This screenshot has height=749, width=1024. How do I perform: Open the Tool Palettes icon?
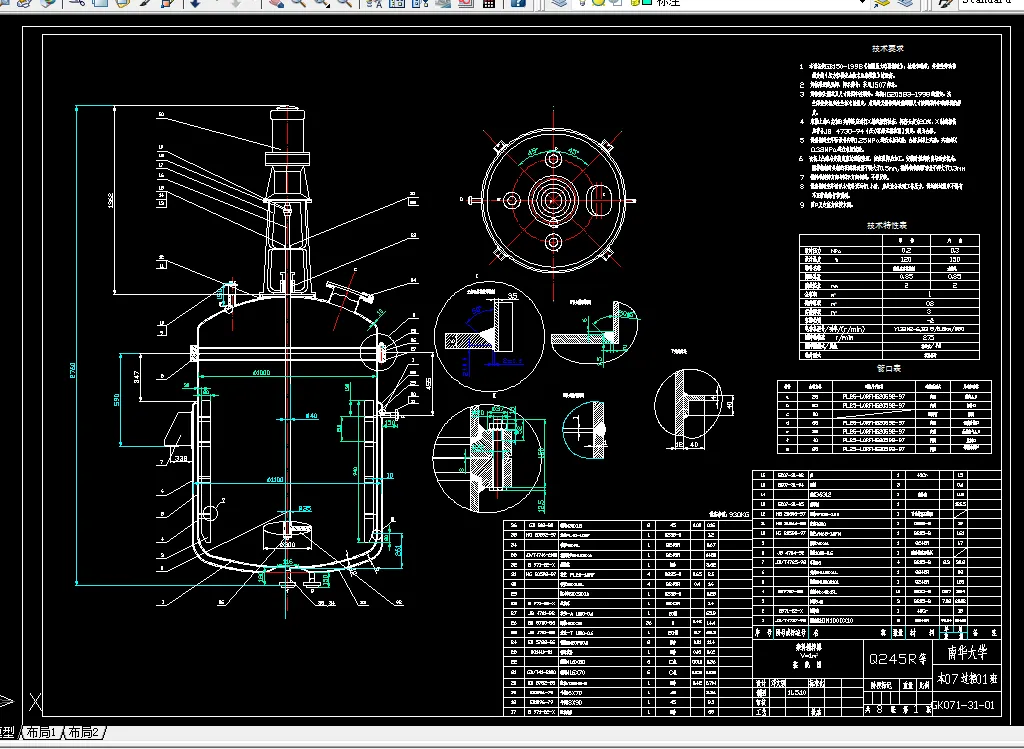tap(419, 3)
